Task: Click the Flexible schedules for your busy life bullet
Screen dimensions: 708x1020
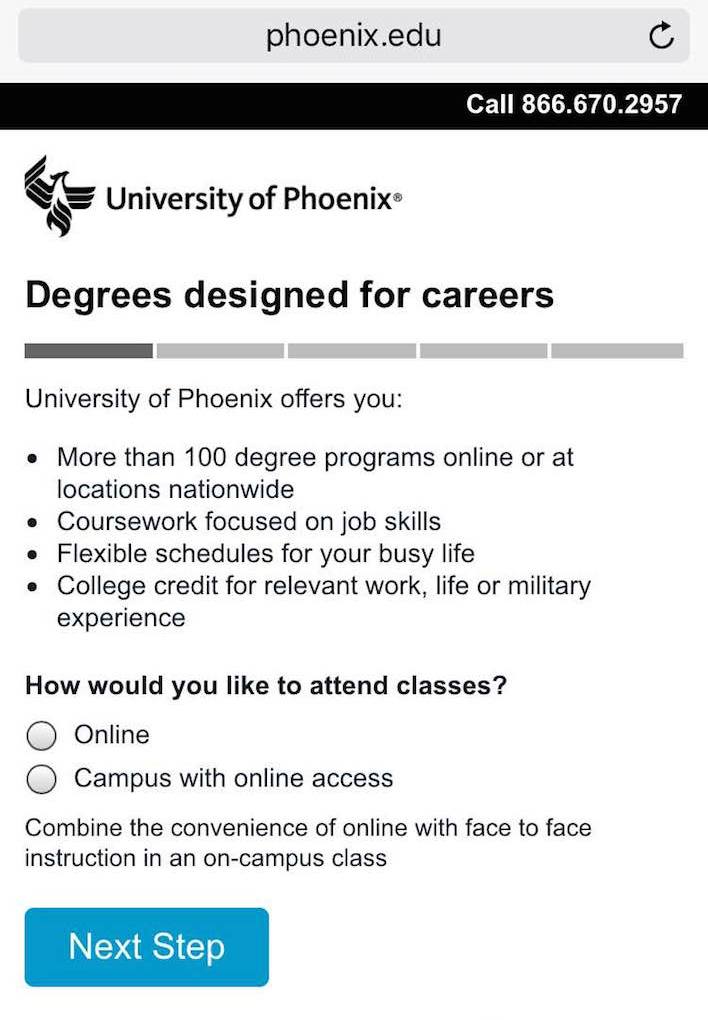Action: click(x=266, y=554)
